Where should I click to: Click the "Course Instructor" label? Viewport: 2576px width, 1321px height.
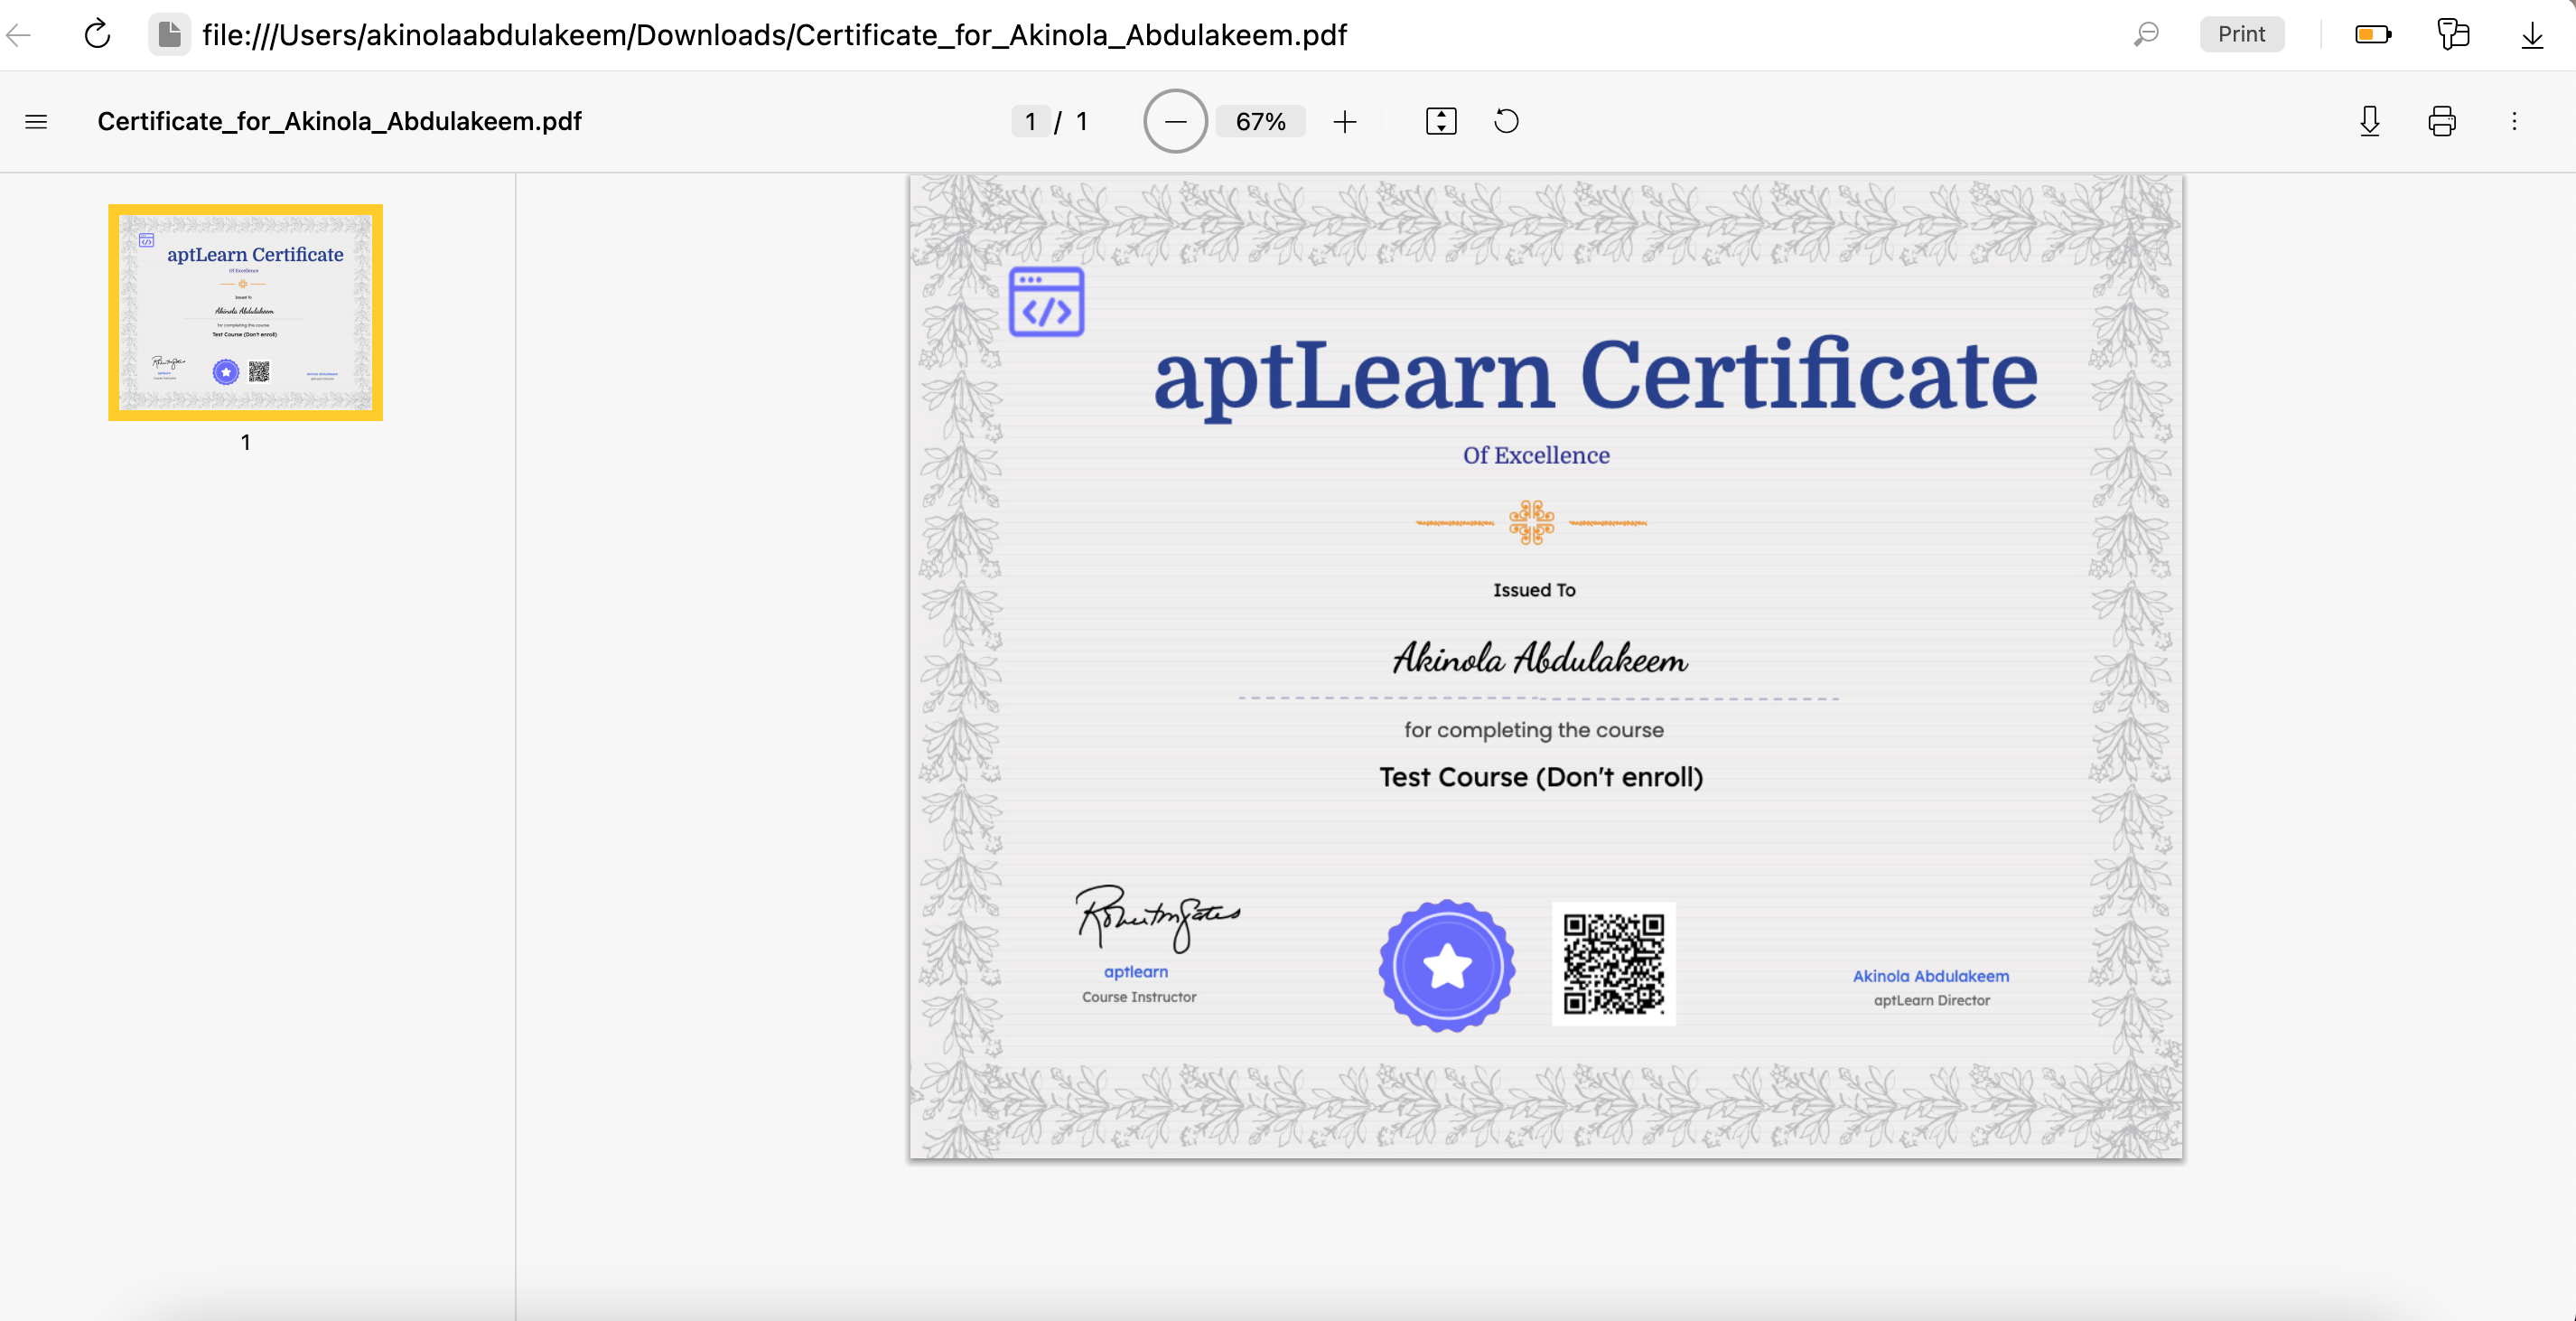pyautogui.click(x=1139, y=997)
